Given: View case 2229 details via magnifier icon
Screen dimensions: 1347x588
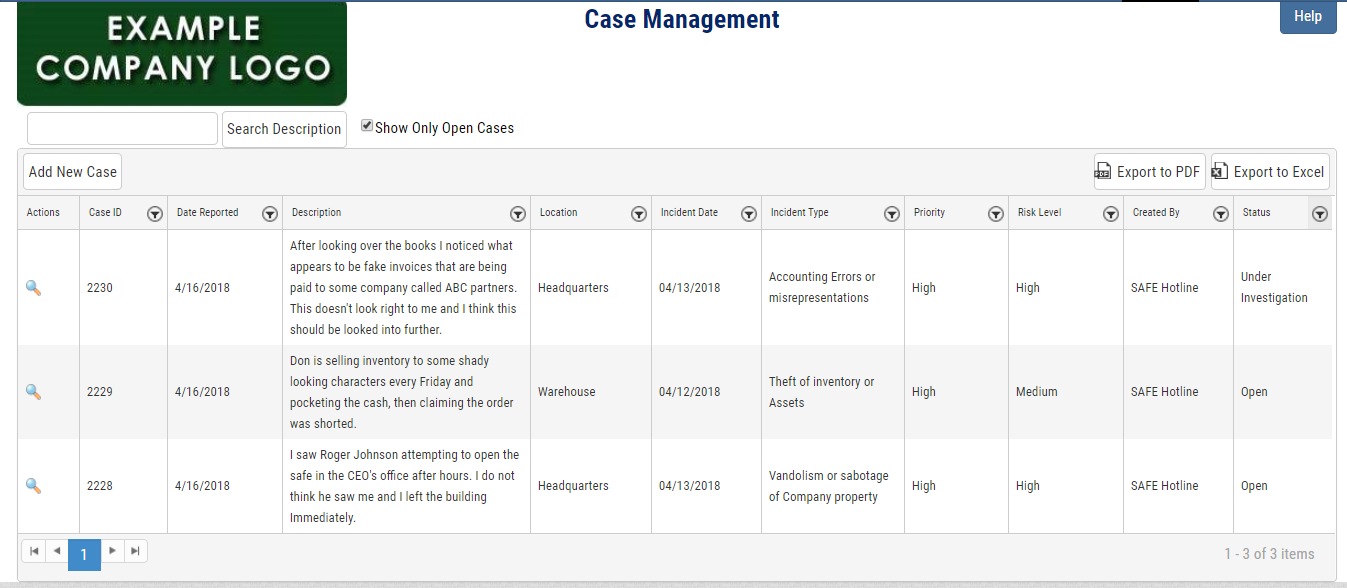Looking at the screenshot, I should [33, 392].
